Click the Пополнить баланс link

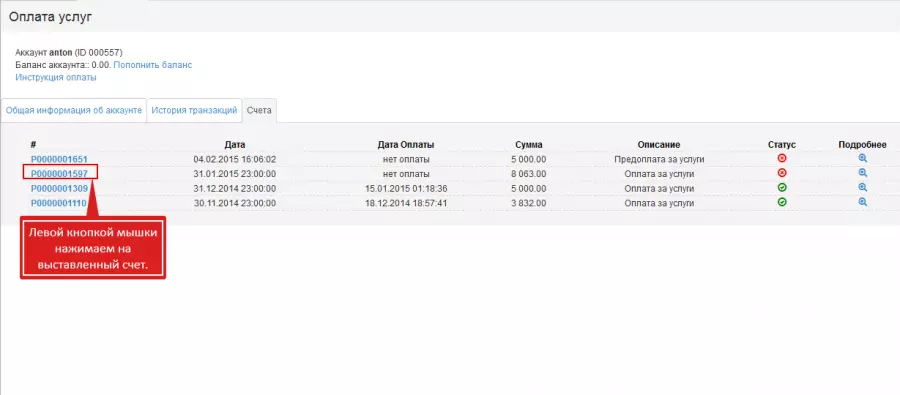click(153, 65)
